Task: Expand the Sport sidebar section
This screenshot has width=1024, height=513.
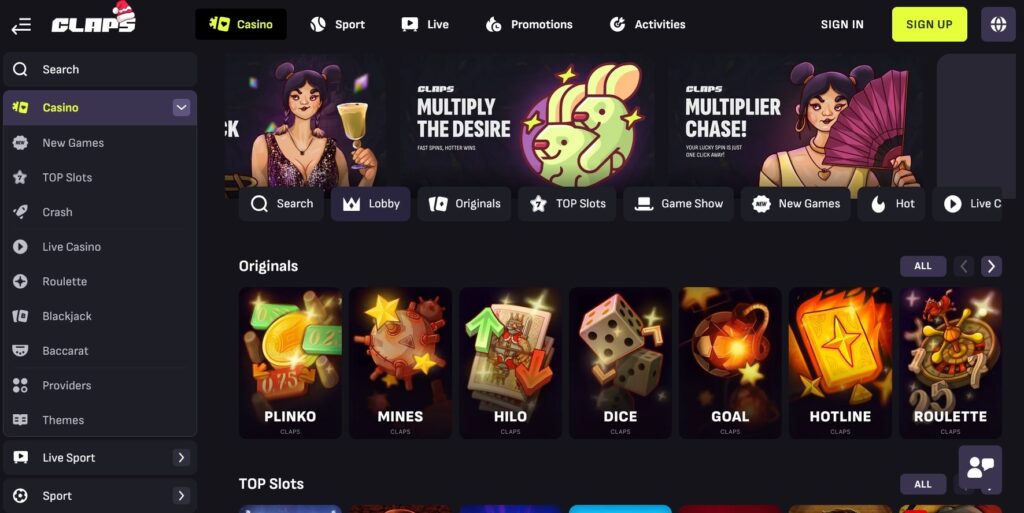Action: click(181, 496)
